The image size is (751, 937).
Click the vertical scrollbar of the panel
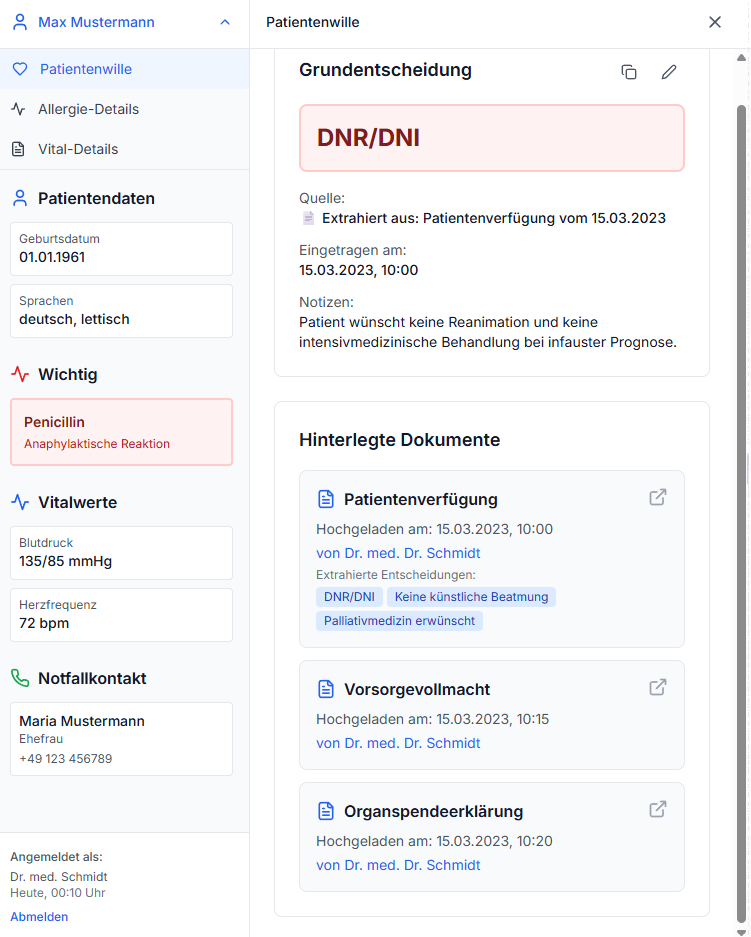(741, 500)
